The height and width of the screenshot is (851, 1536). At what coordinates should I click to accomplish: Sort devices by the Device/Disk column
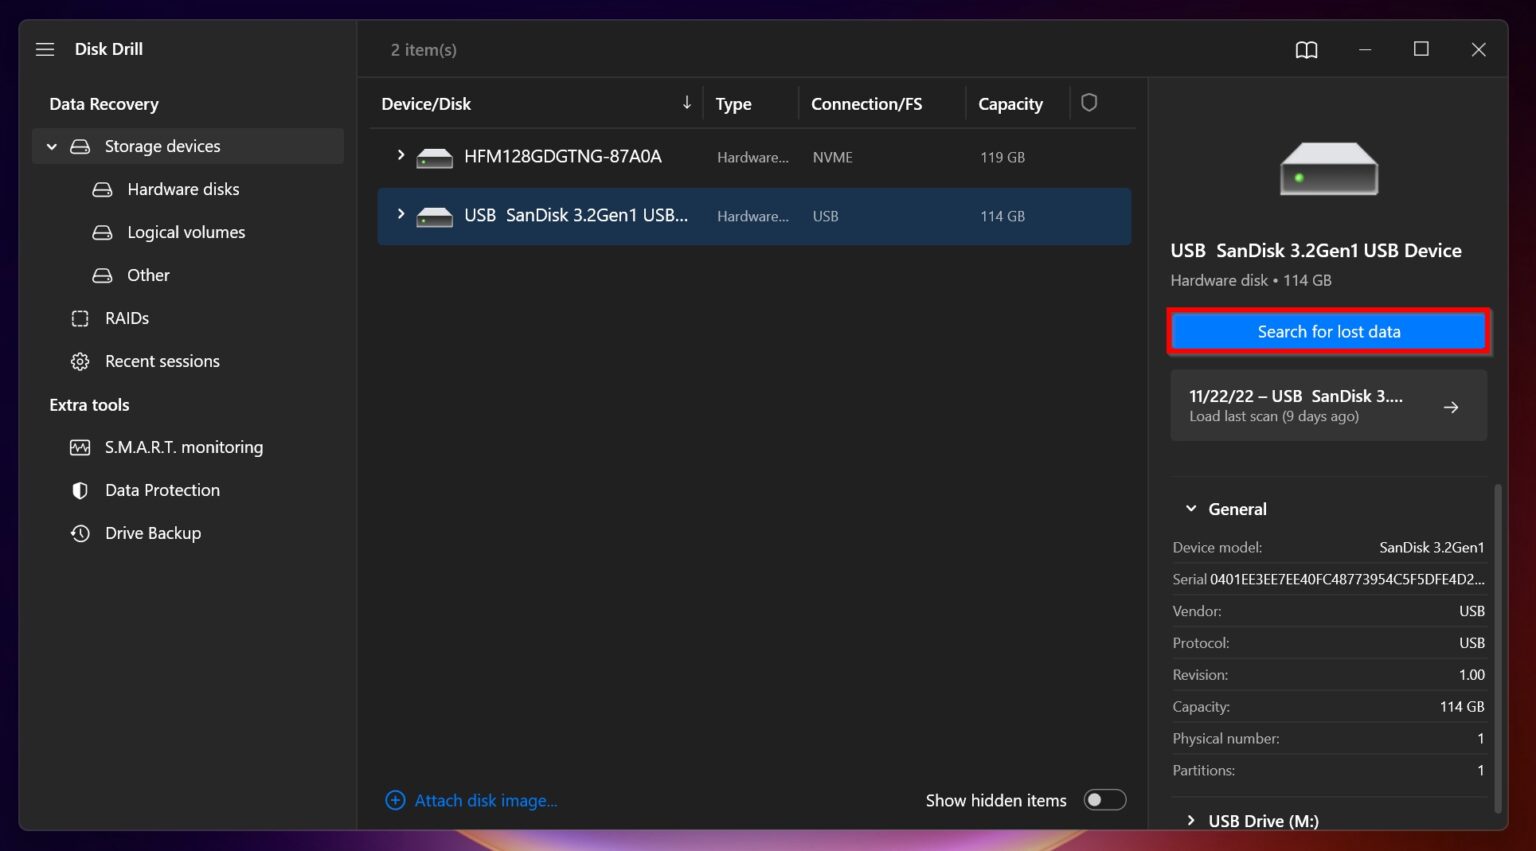click(426, 103)
